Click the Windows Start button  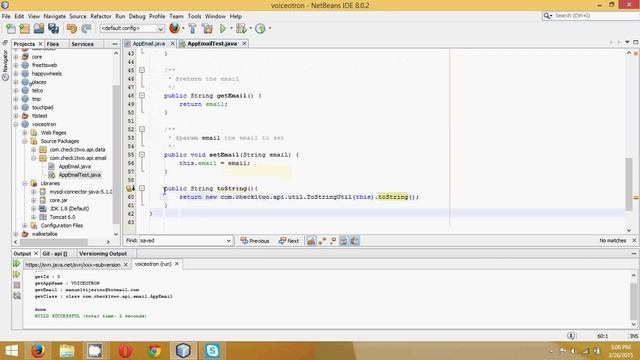(11, 351)
